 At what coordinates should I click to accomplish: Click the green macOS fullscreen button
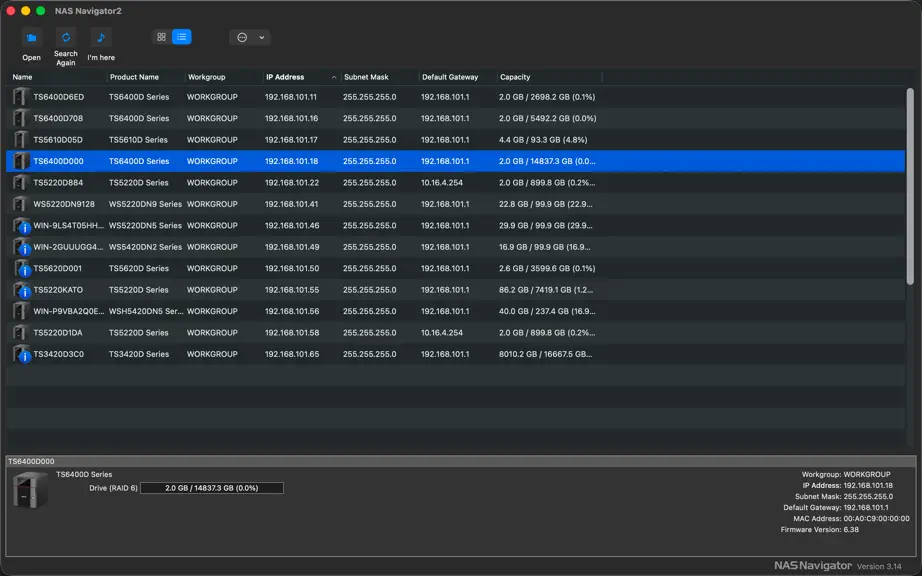click(x=41, y=11)
